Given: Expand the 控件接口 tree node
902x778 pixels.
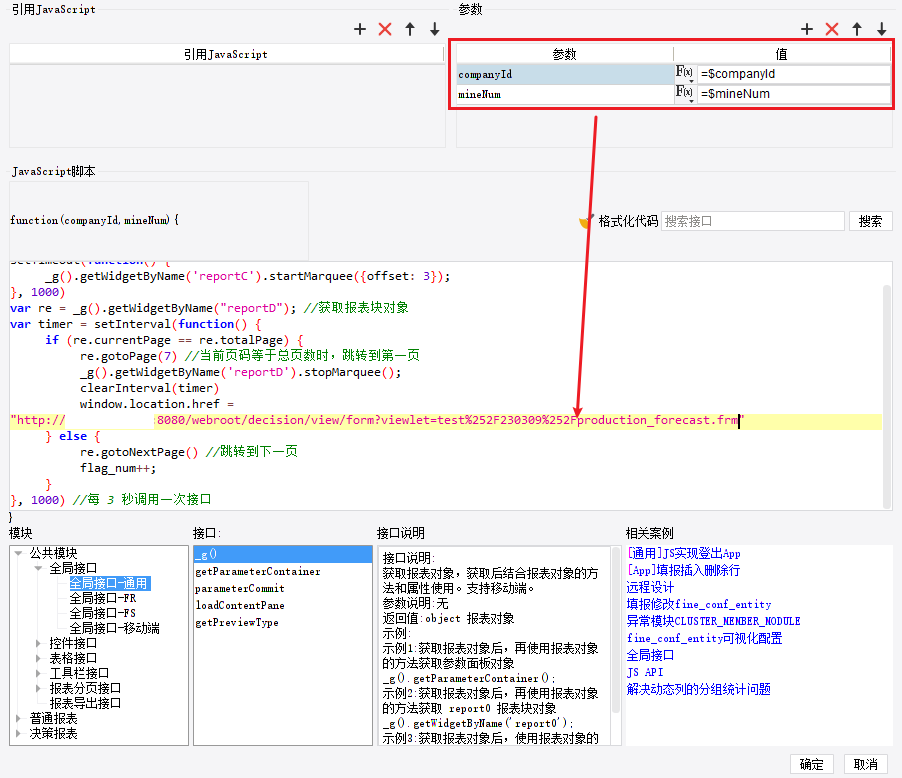Looking at the screenshot, I should [38, 643].
